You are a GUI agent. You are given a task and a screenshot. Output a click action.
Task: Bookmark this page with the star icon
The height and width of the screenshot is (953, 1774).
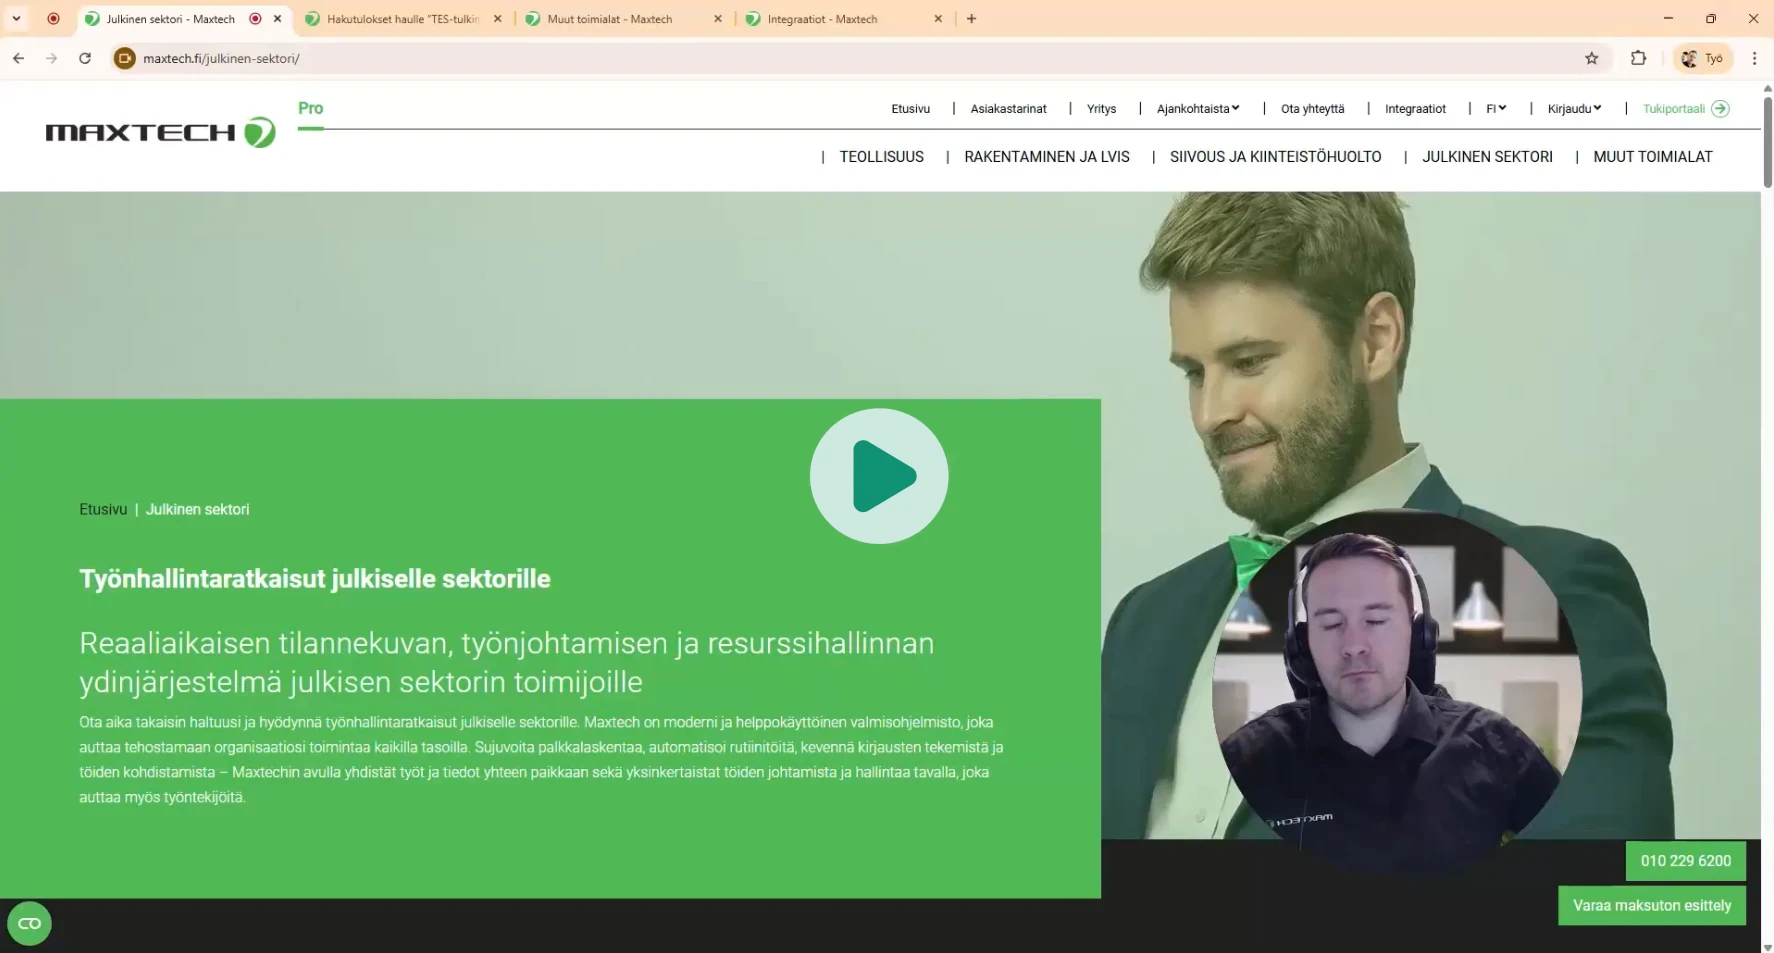[1591, 58]
